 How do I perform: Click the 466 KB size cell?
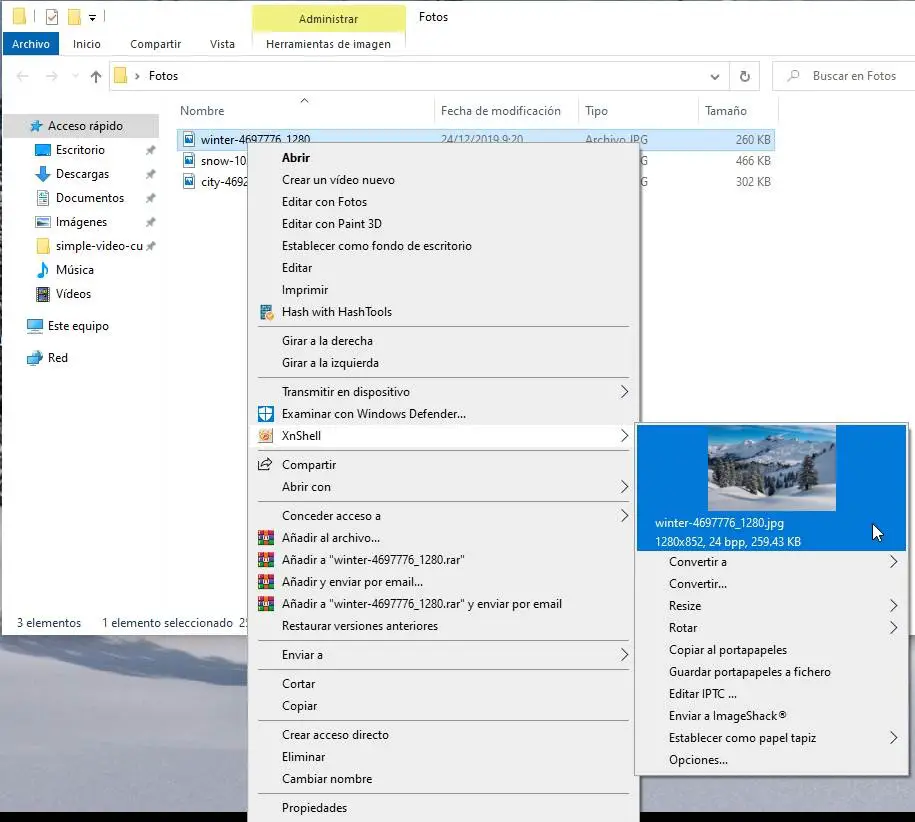[x=753, y=160]
